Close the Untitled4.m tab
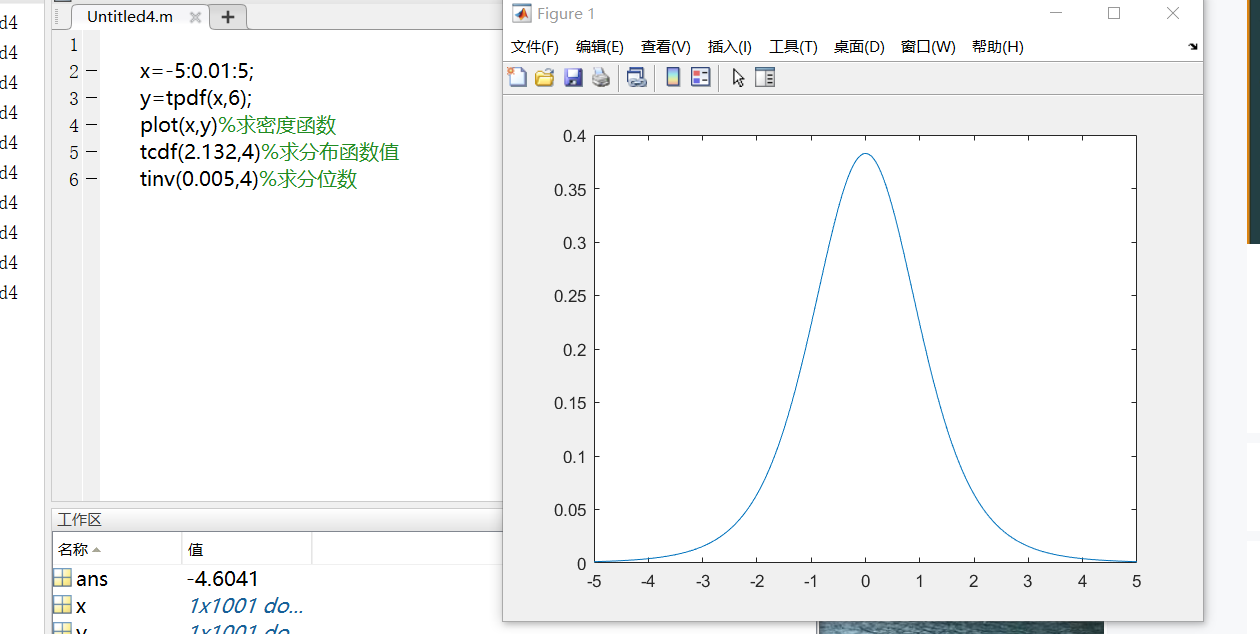The width and height of the screenshot is (1260, 634). tap(194, 16)
